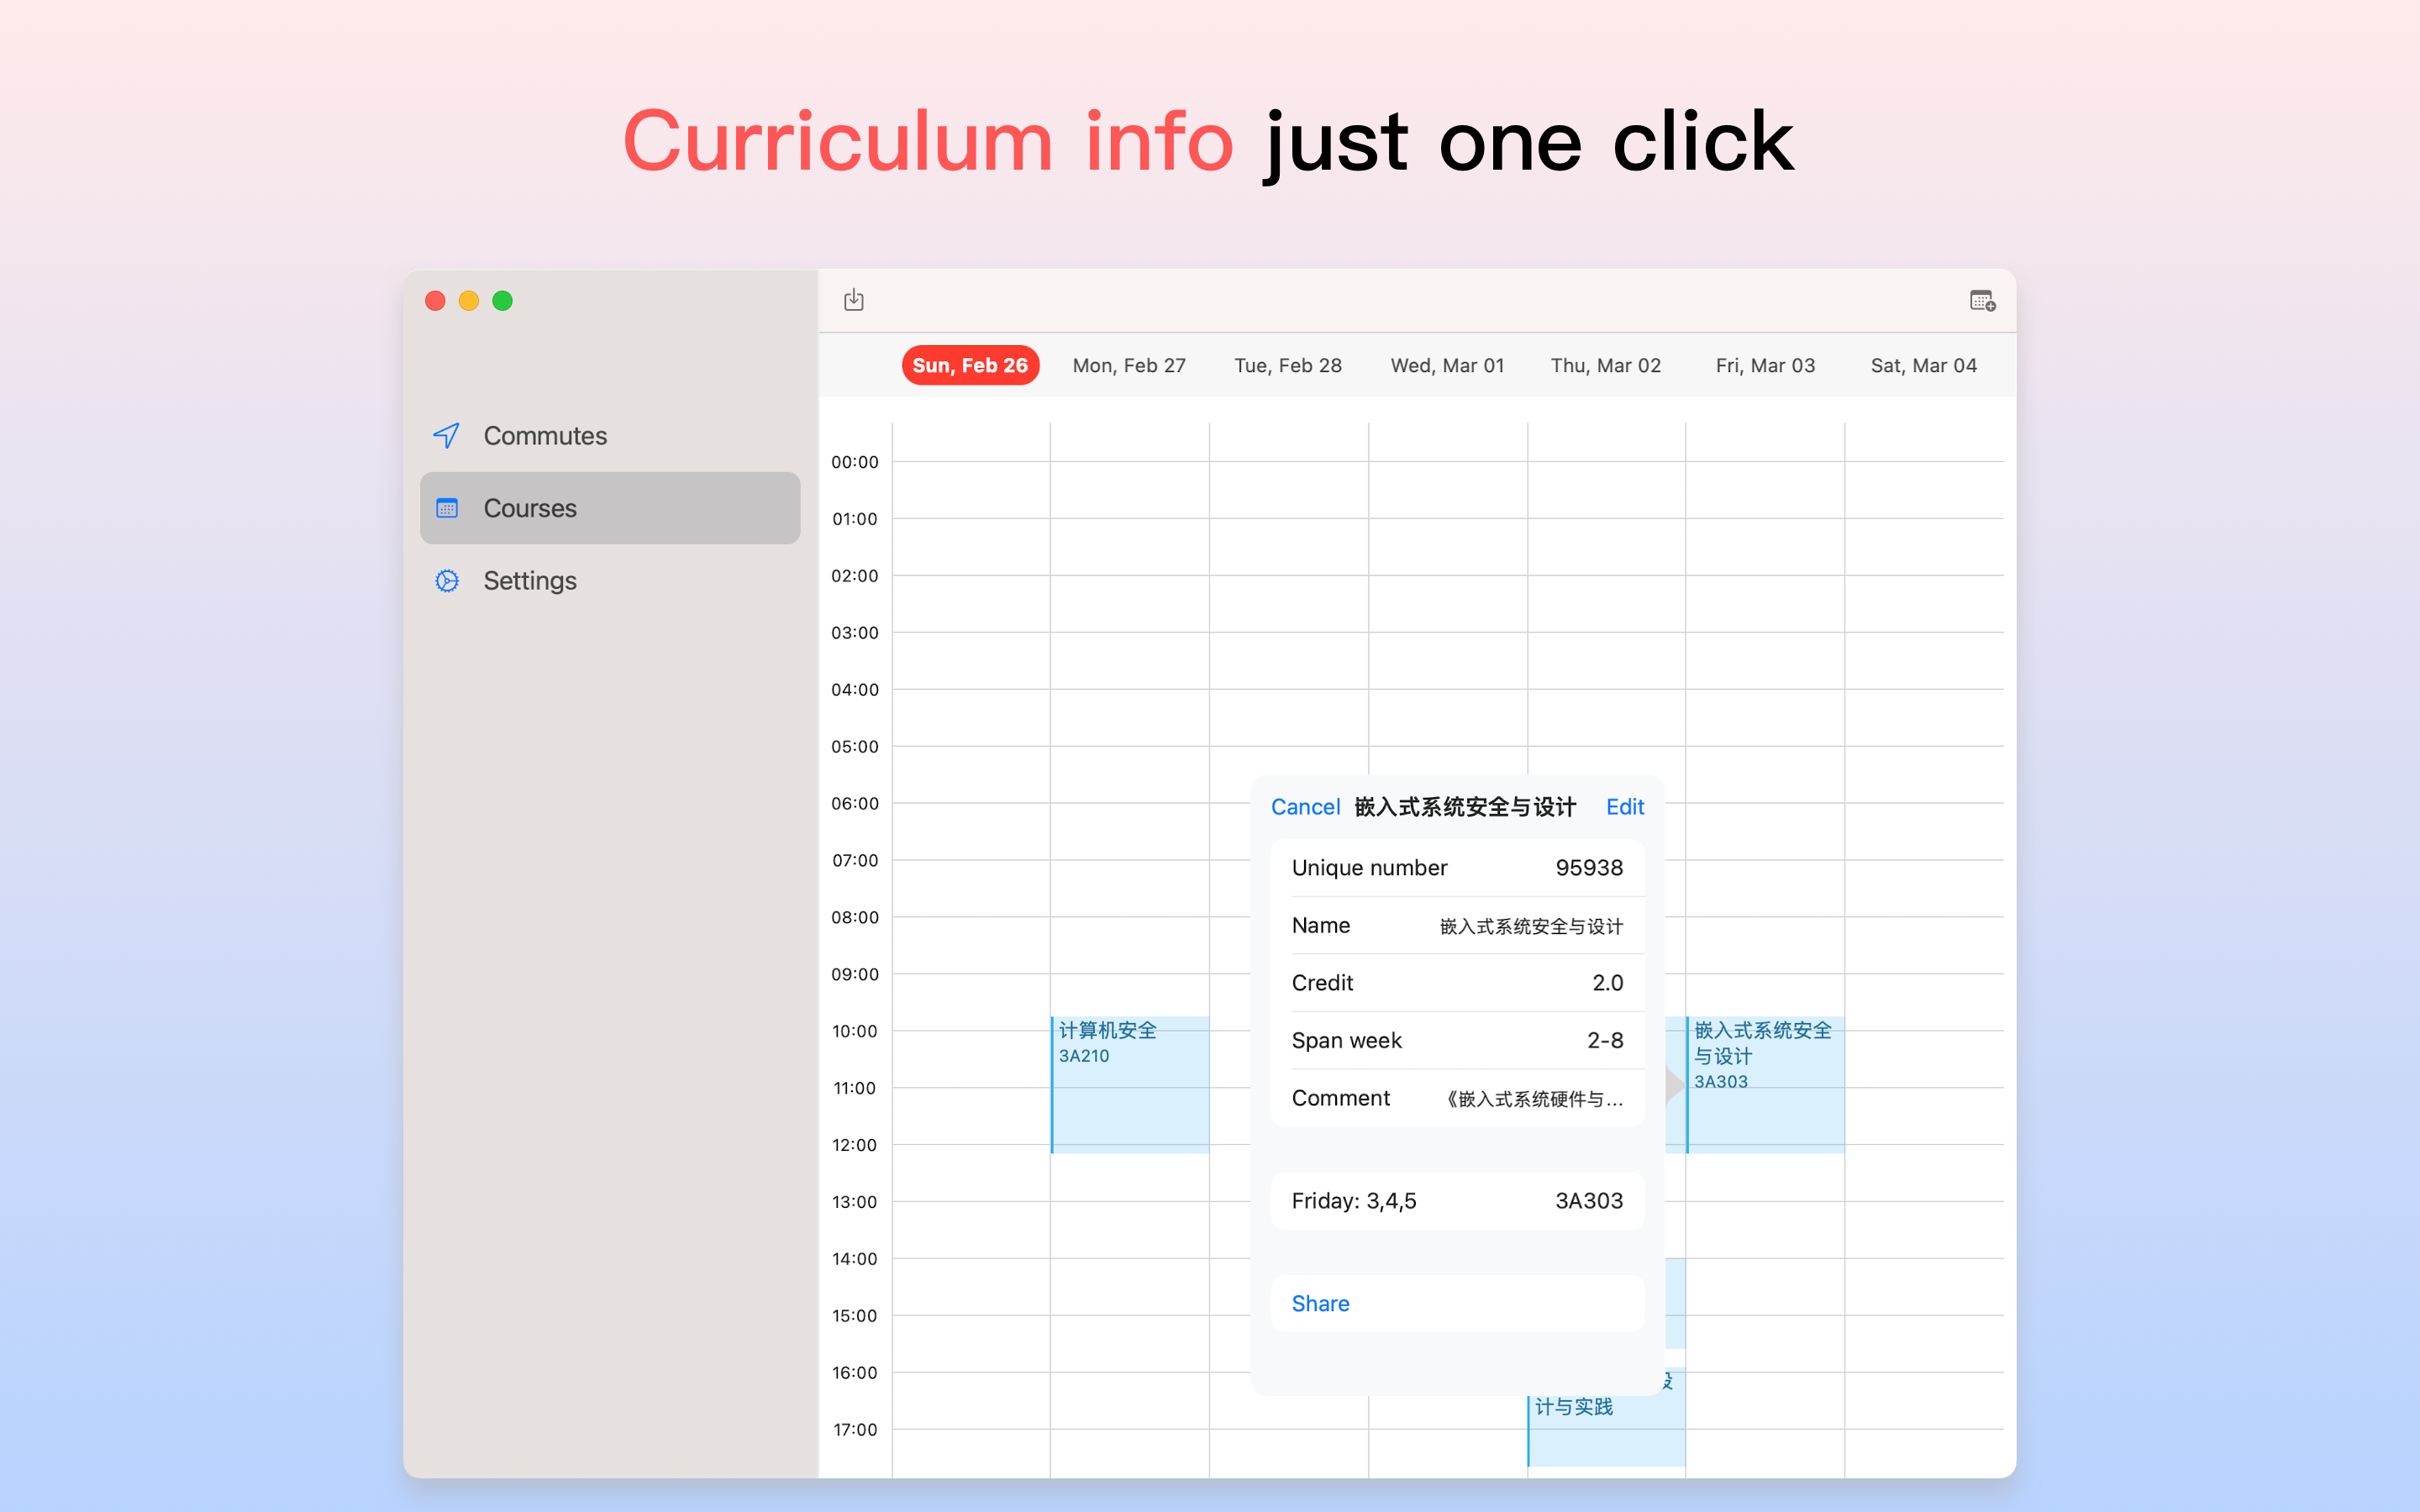This screenshot has height=1512, width=2420.
Task: Click the Name row value in popover
Action: 1531,926
